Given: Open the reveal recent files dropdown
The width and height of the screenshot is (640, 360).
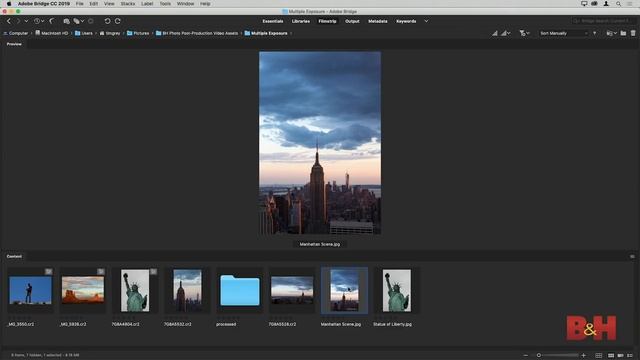Looking at the screenshot, I should (x=39, y=21).
